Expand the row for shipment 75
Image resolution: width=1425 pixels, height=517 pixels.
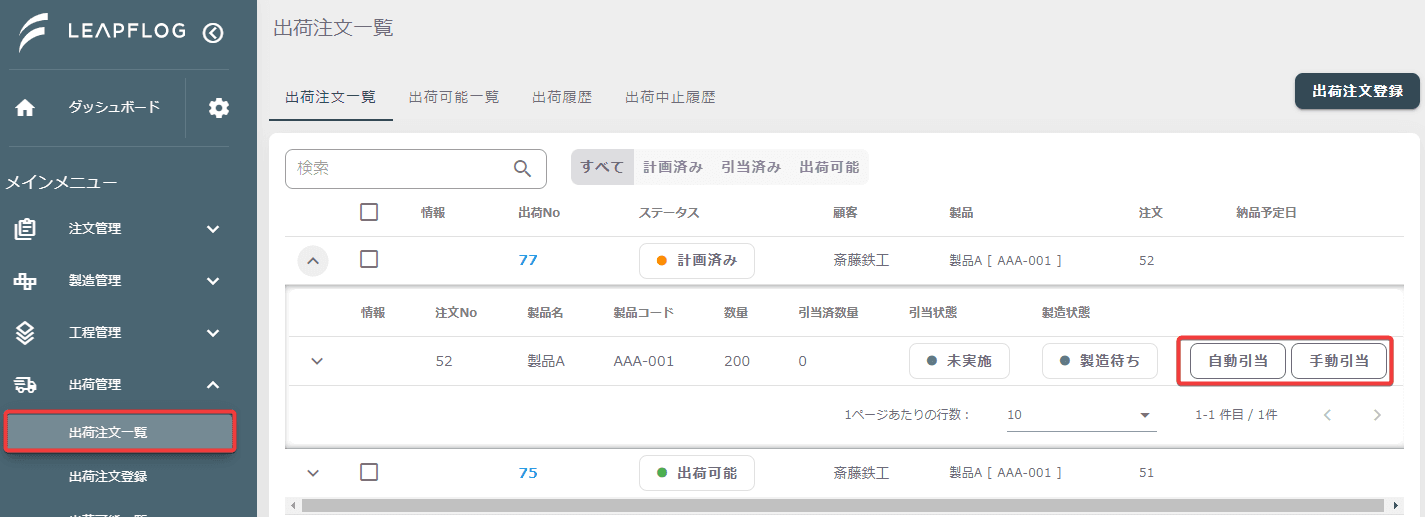(313, 473)
